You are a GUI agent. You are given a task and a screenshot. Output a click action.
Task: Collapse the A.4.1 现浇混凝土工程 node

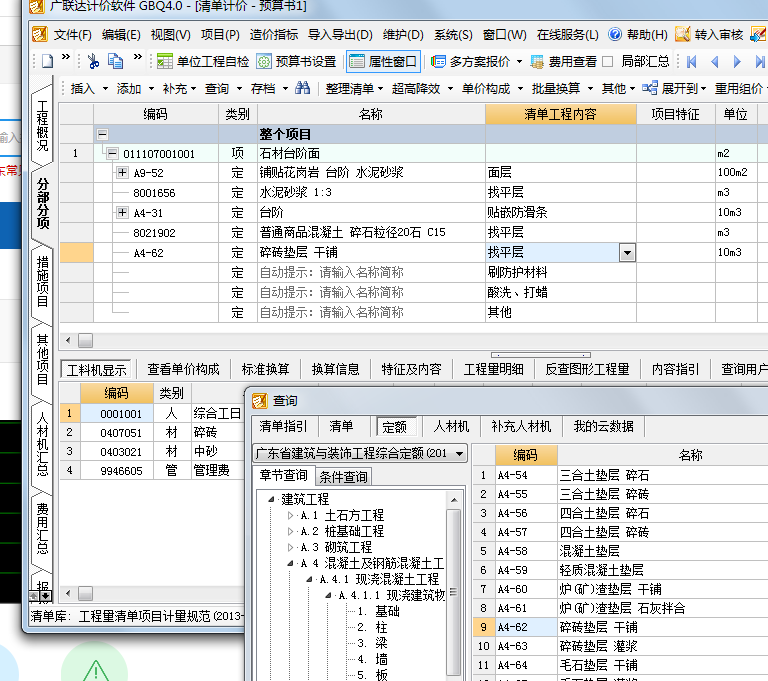[310, 579]
